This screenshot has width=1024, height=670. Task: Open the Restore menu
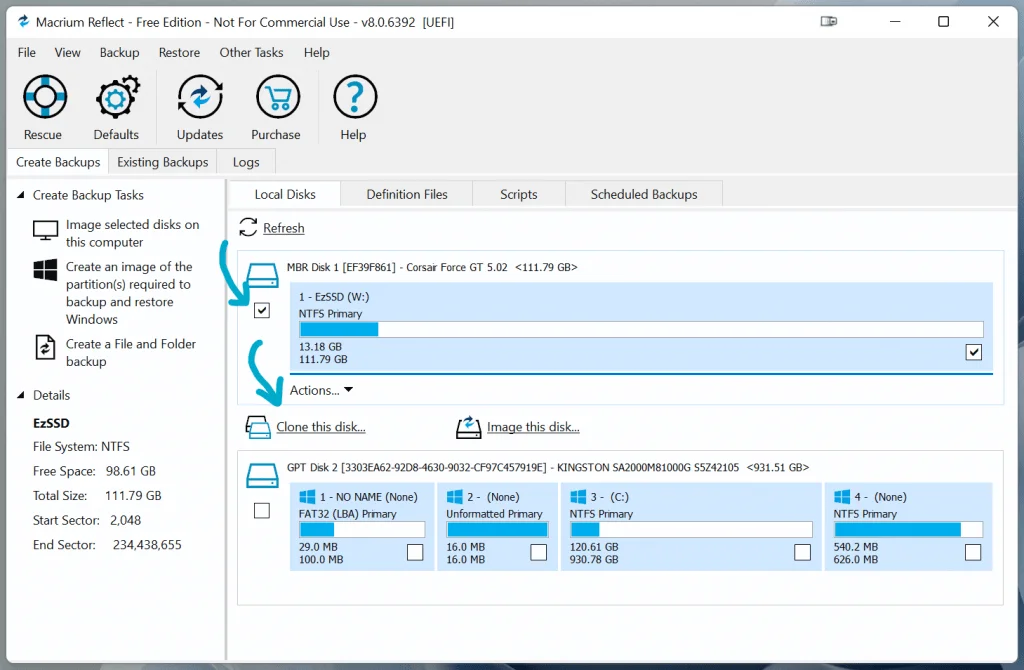[180, 52]
